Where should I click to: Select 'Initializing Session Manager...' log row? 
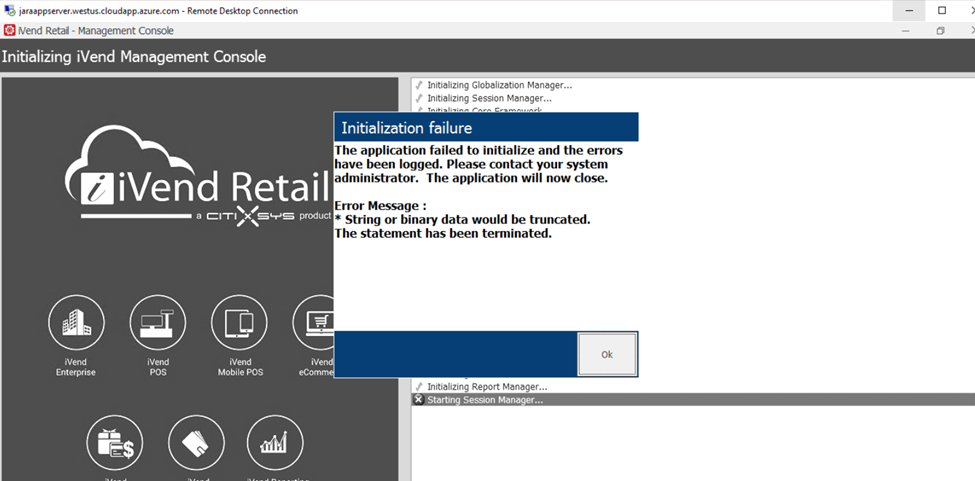(693, 98)
